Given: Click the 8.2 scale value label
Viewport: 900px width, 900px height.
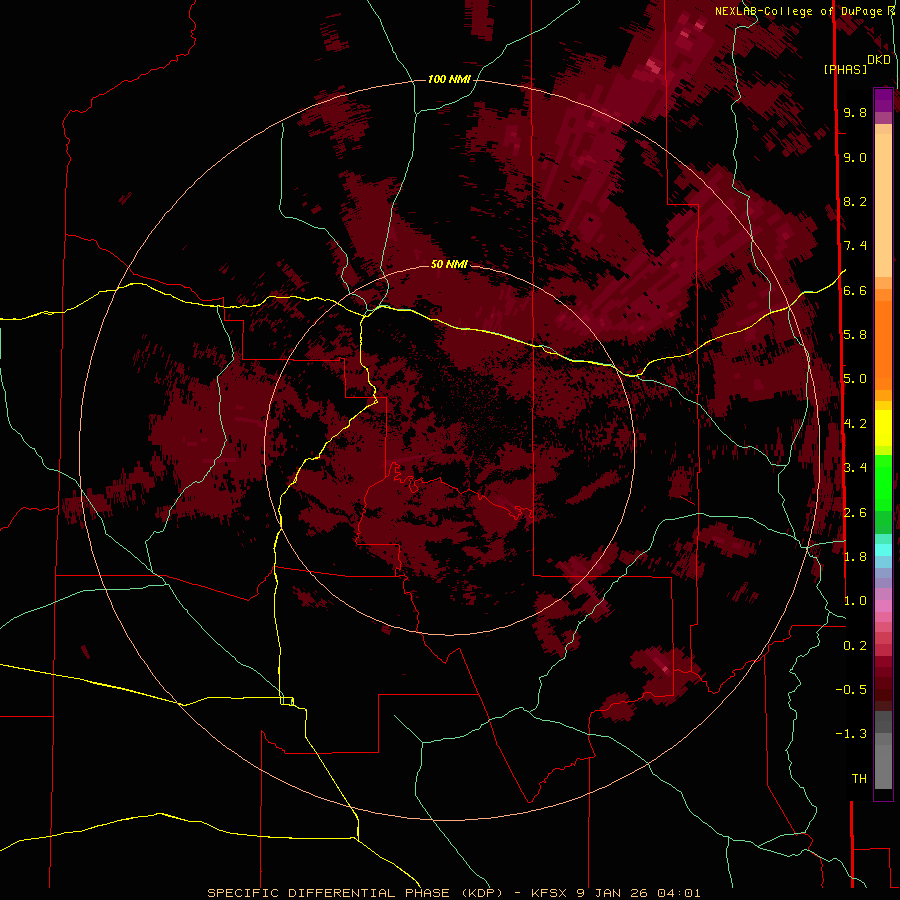Looking at the screenshot, I should pos(855,201).
